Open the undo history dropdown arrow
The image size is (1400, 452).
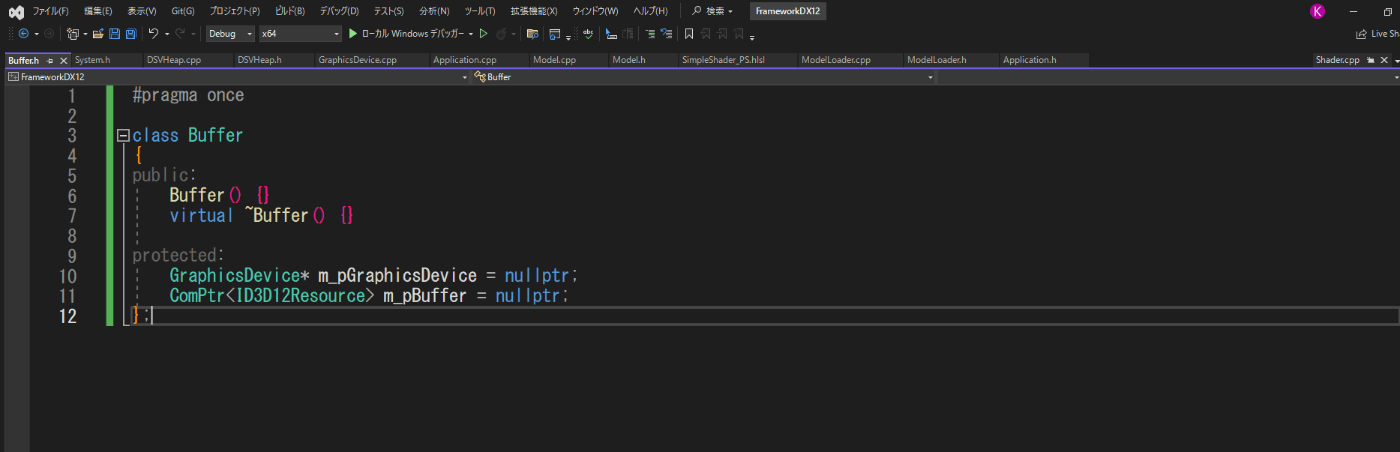pyautogui.click(x=167, y=33)
